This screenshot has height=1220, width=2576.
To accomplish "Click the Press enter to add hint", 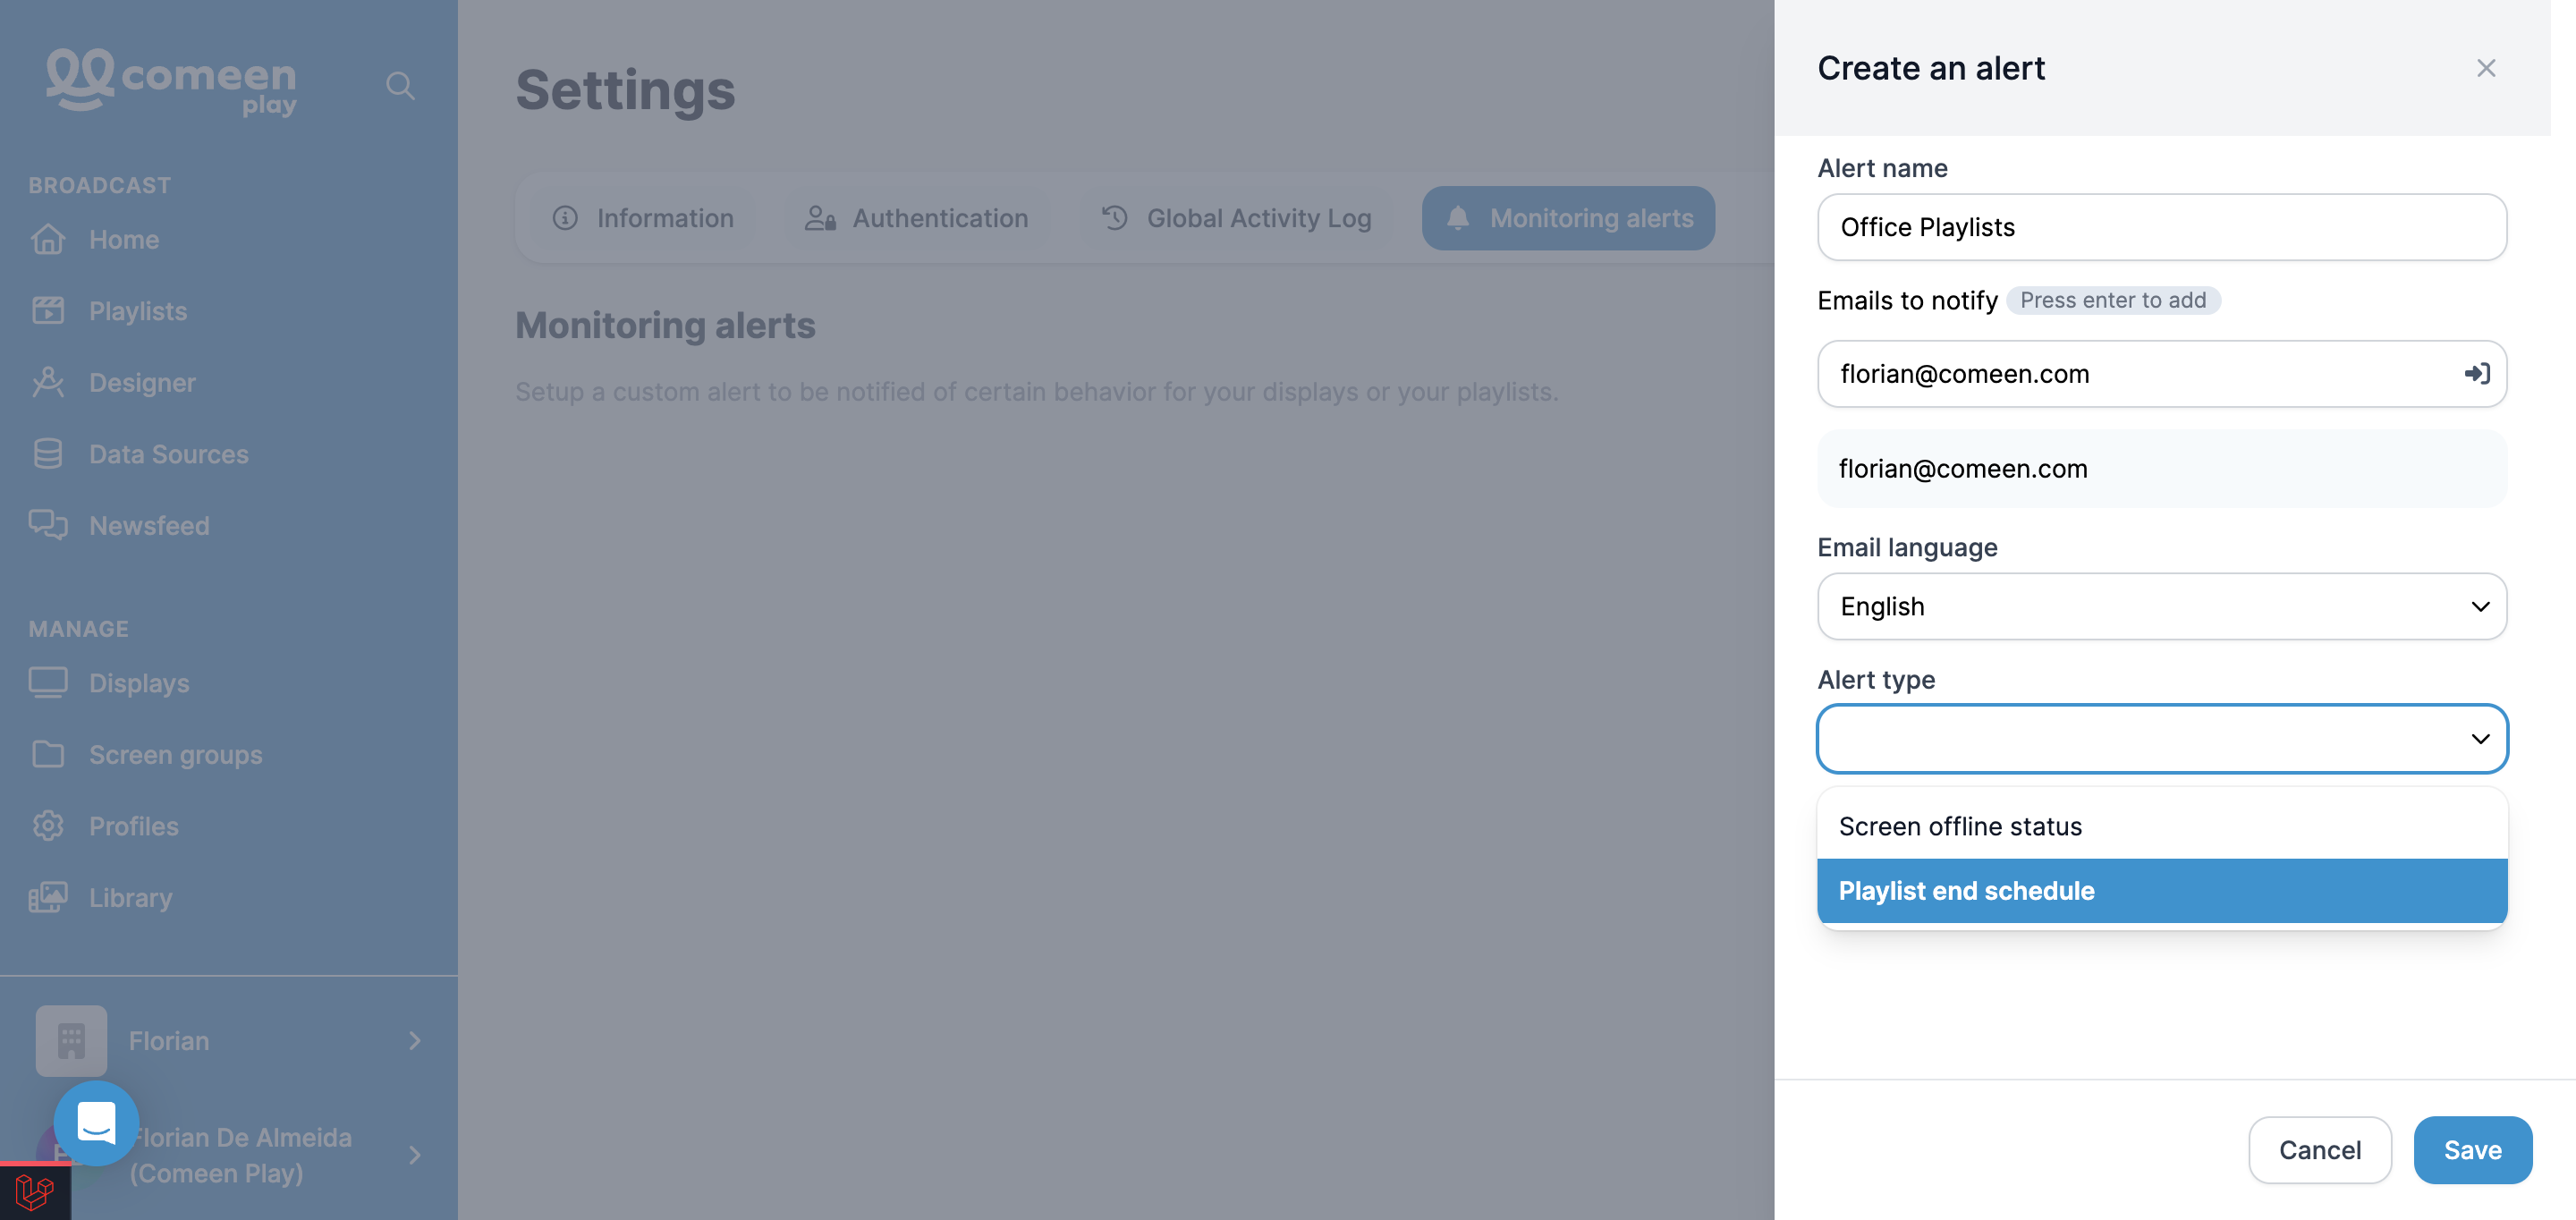I will [2113, 300].
